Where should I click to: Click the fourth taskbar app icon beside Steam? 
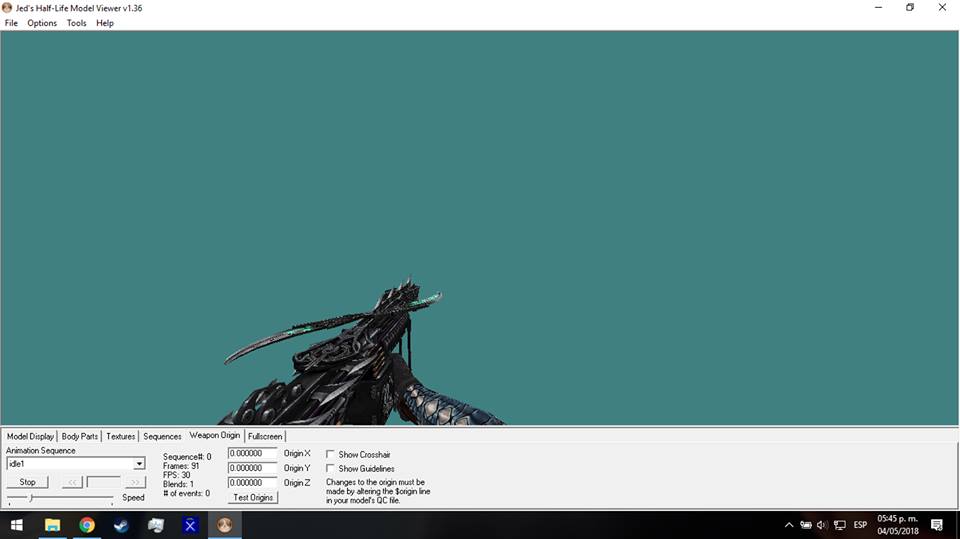156,525
